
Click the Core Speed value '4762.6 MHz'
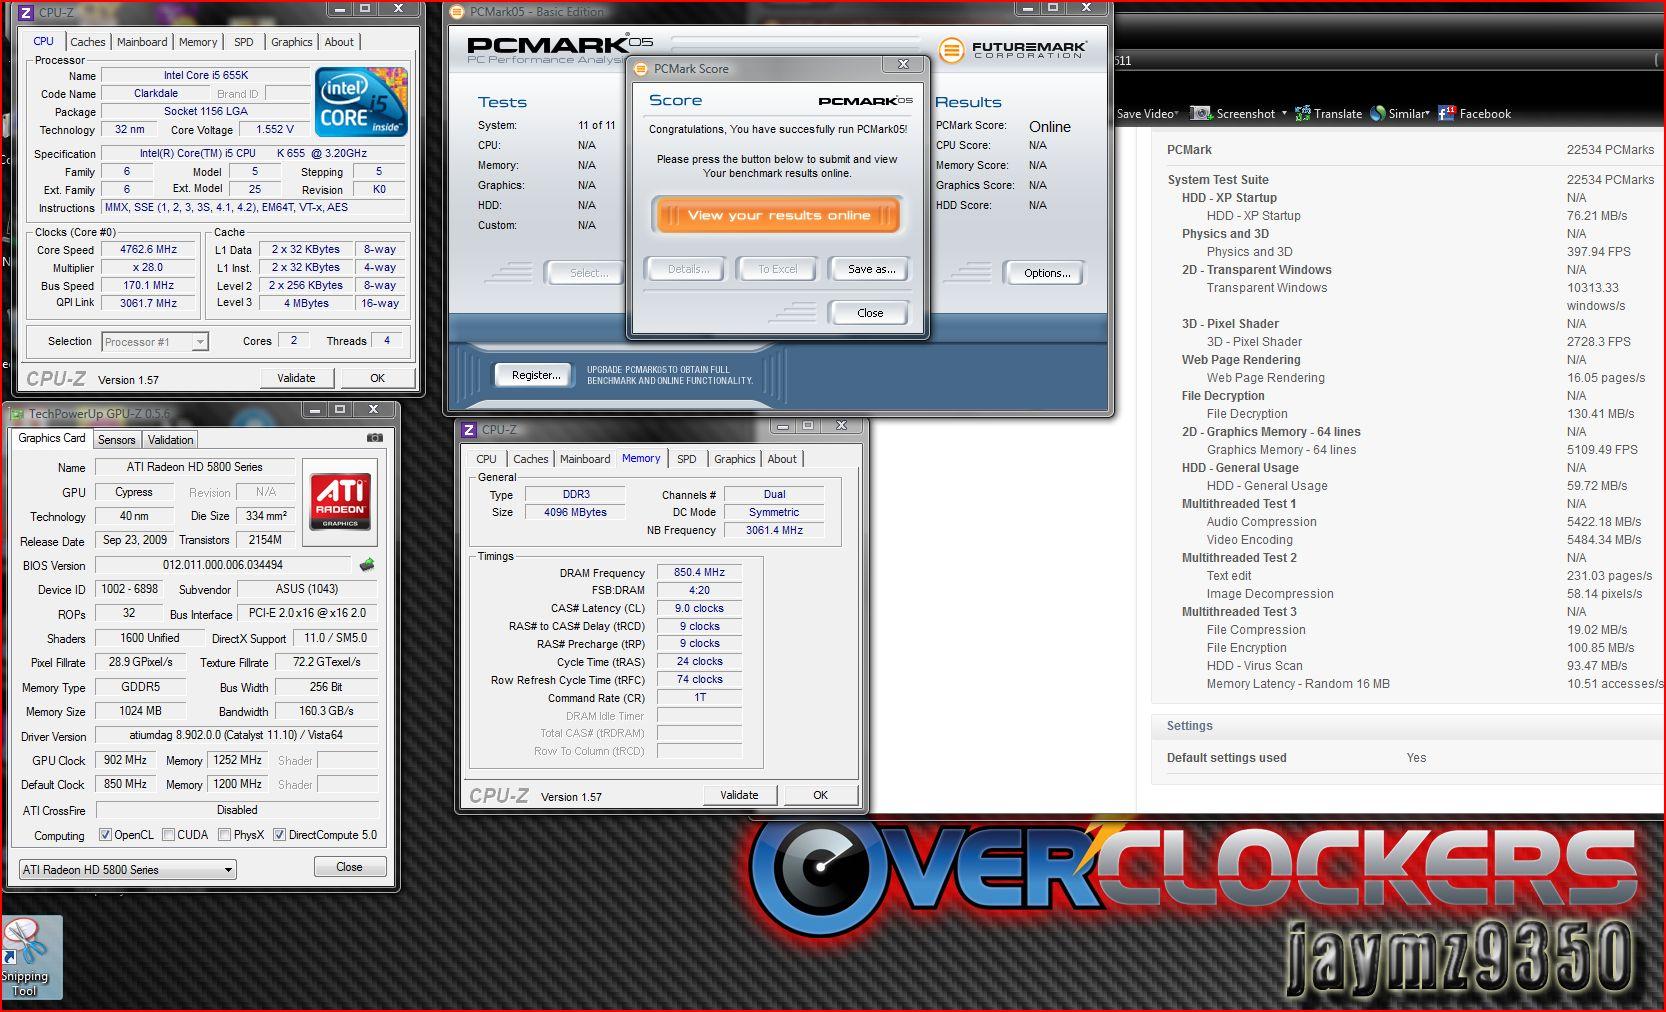tap(148, 250)
